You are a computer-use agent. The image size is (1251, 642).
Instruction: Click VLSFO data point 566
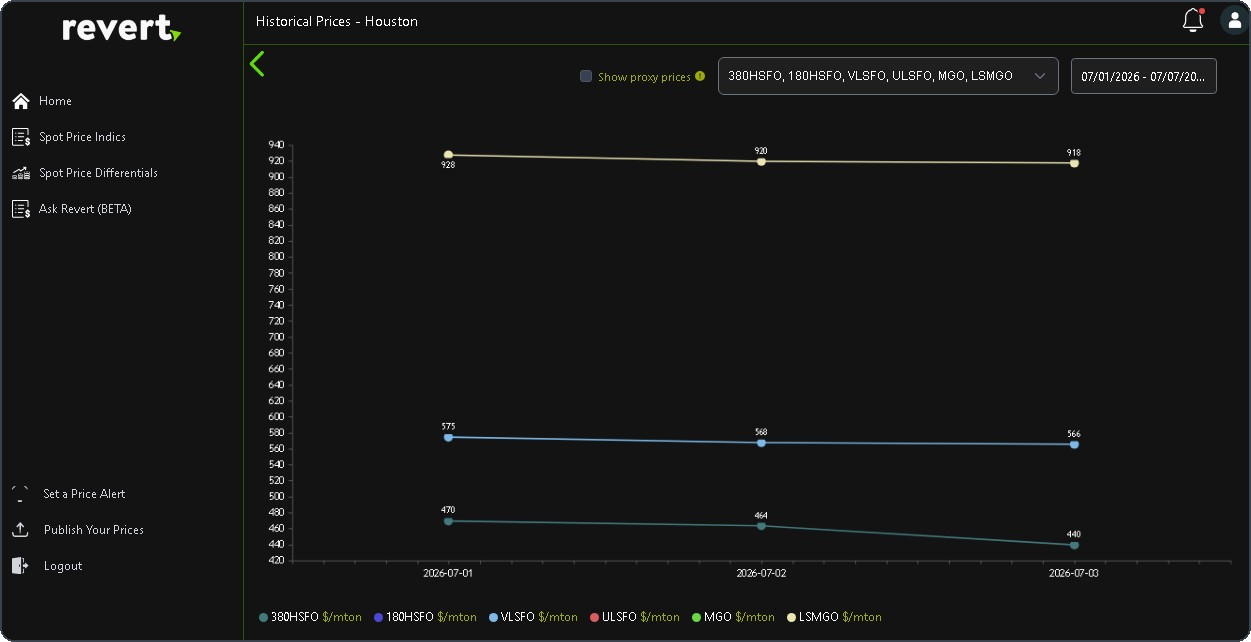tap(1074, 444)
